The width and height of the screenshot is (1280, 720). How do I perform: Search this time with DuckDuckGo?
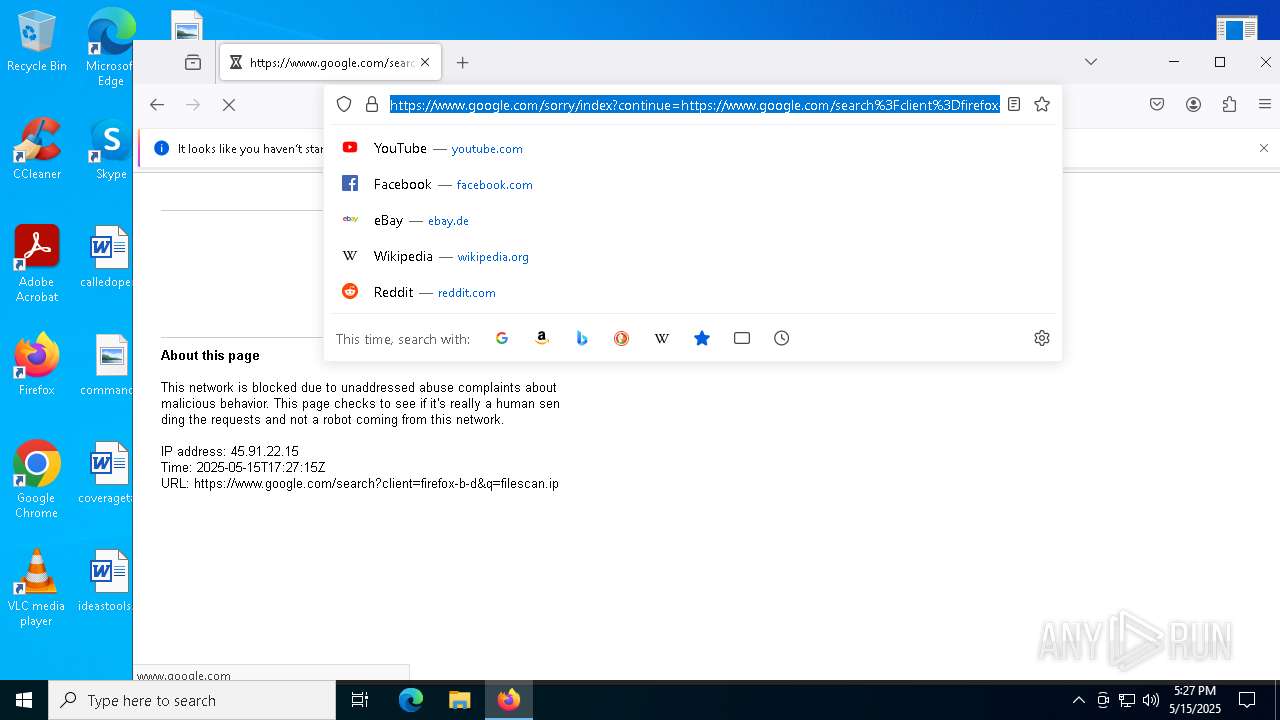[x=622, y=338]
